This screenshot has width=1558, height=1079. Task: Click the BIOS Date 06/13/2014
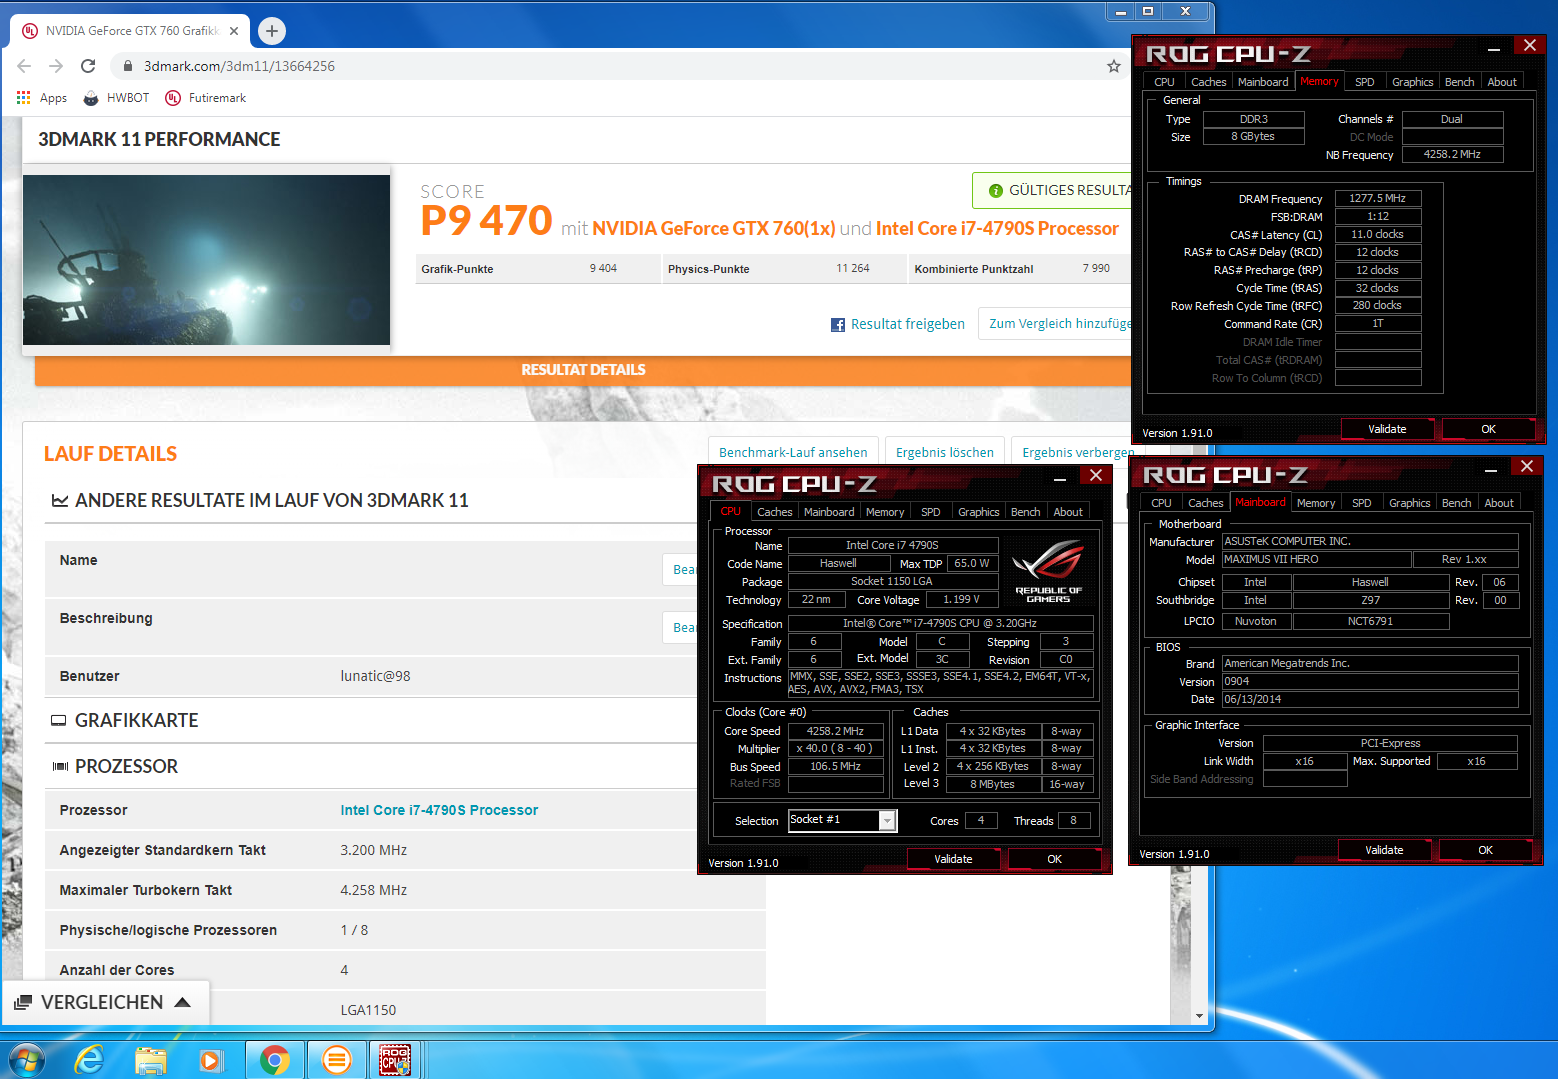(x=1370, y=699)
